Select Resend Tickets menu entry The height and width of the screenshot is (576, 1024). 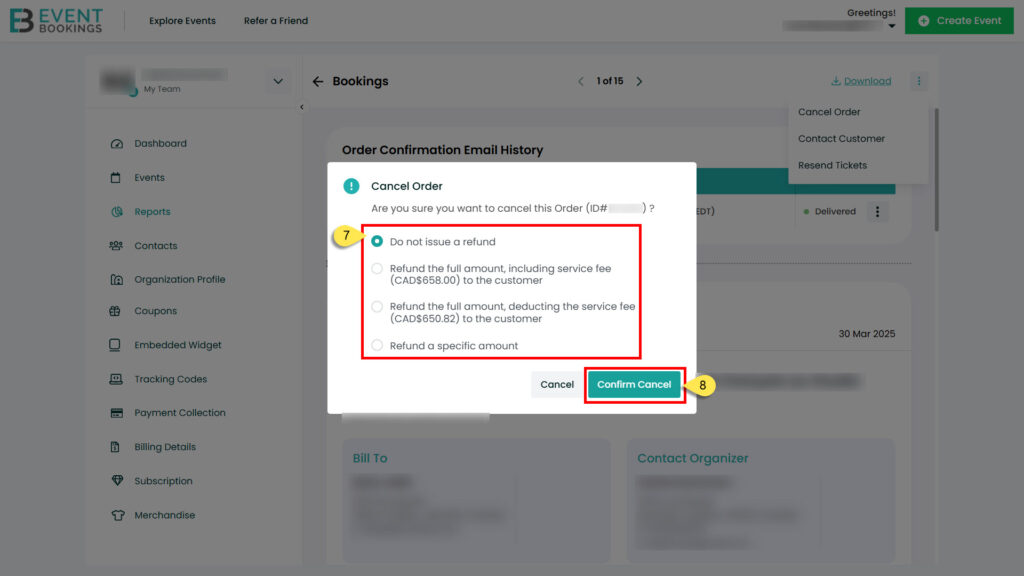832,165
